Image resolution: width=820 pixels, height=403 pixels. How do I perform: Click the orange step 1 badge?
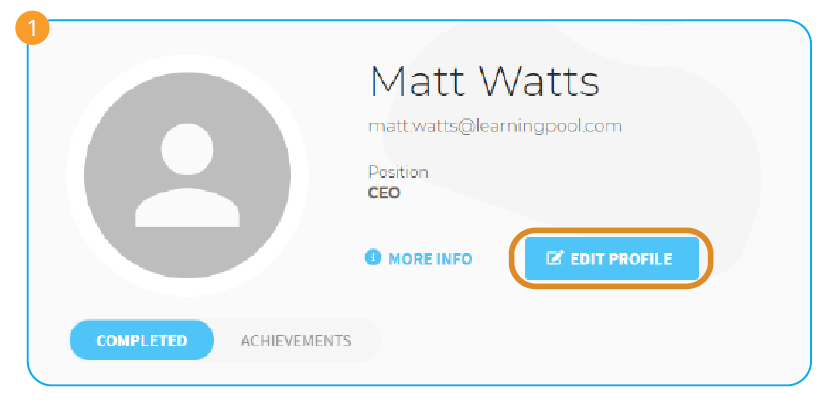(x=32, y=28)
